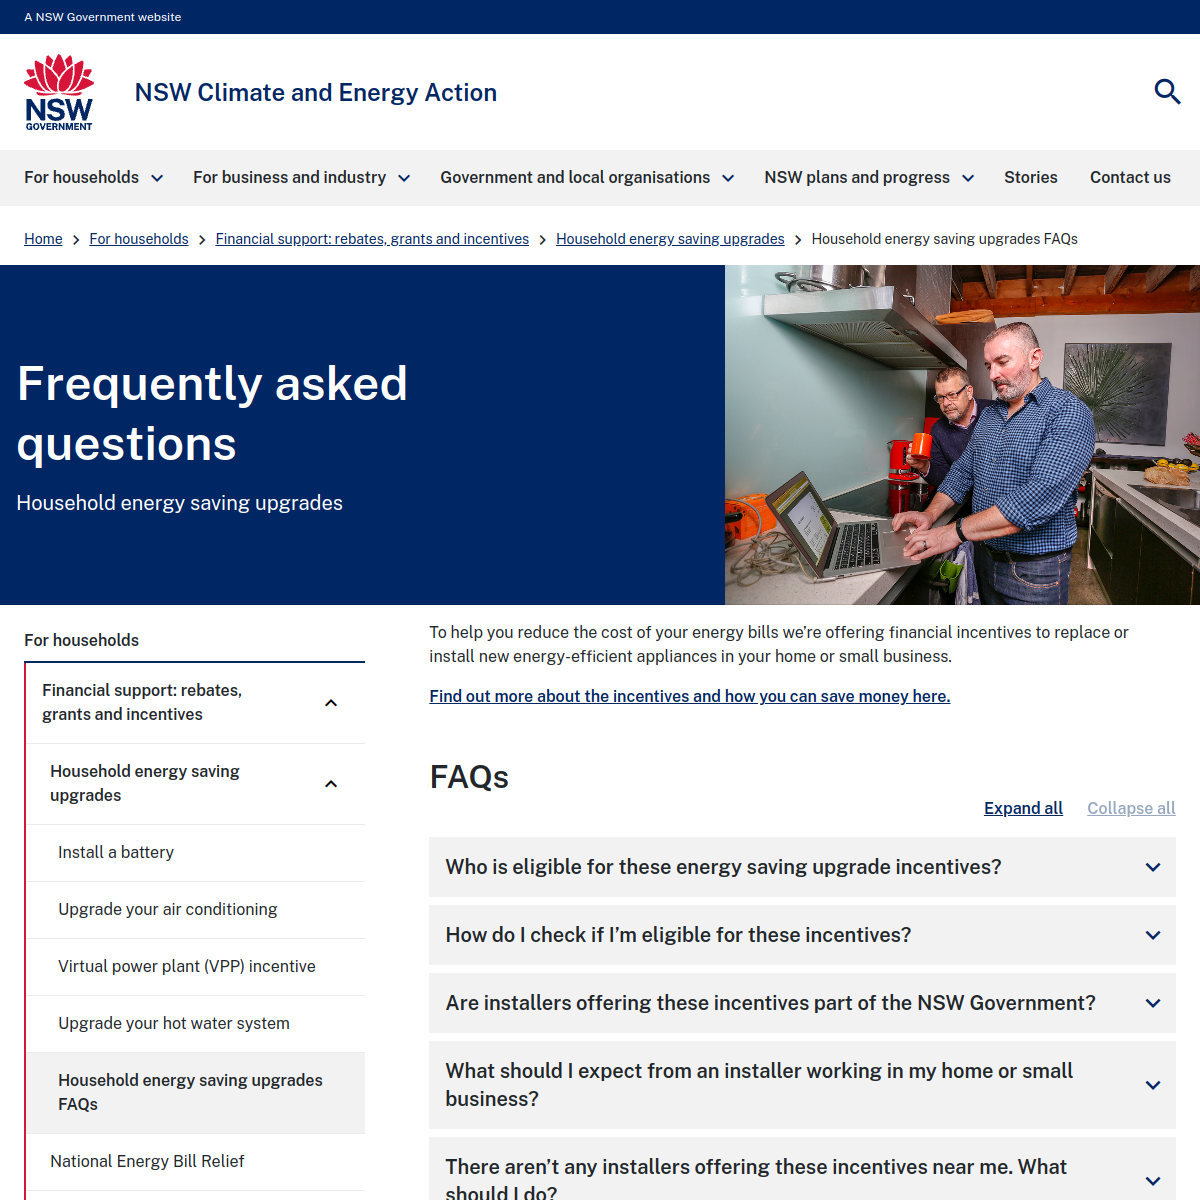Select 'Stories' in the navigation bar

coord(1031,177)
